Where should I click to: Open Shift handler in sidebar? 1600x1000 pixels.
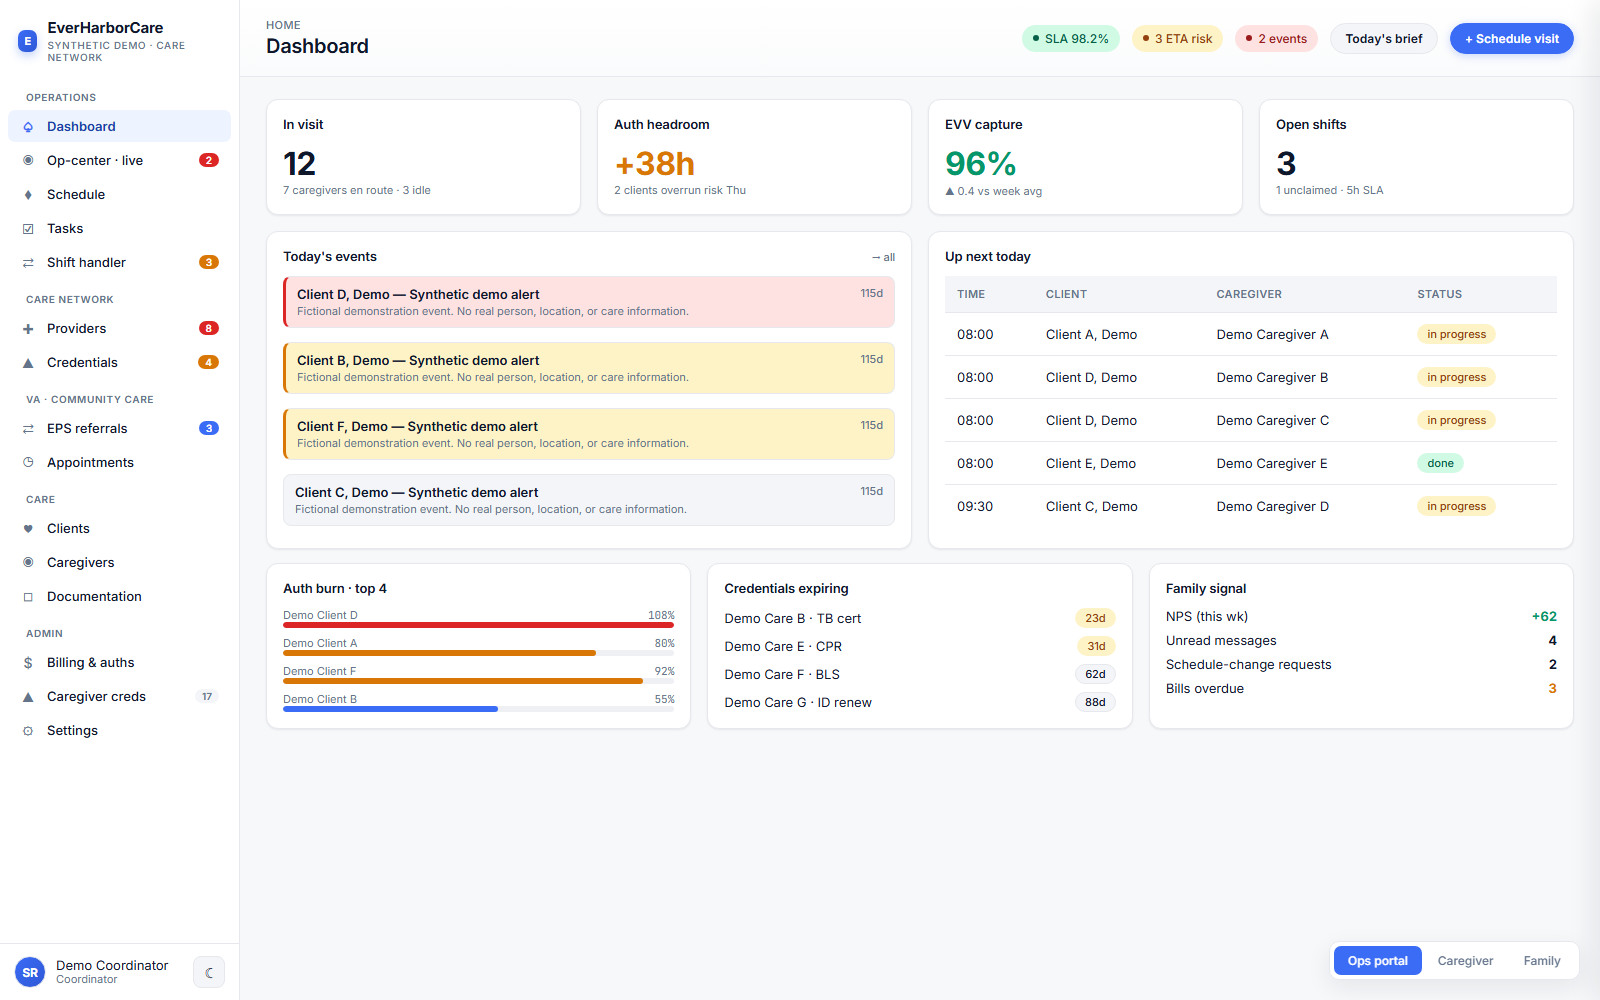[119, 263]
